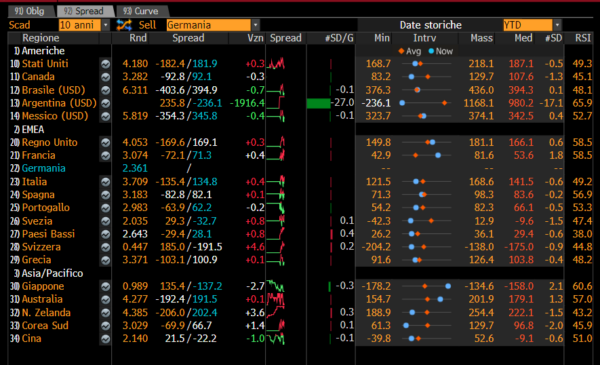The height and width of the screenshot is (365, 600).
Task: Click the Australia spread sparkline
Action: [x=276, y=300]
